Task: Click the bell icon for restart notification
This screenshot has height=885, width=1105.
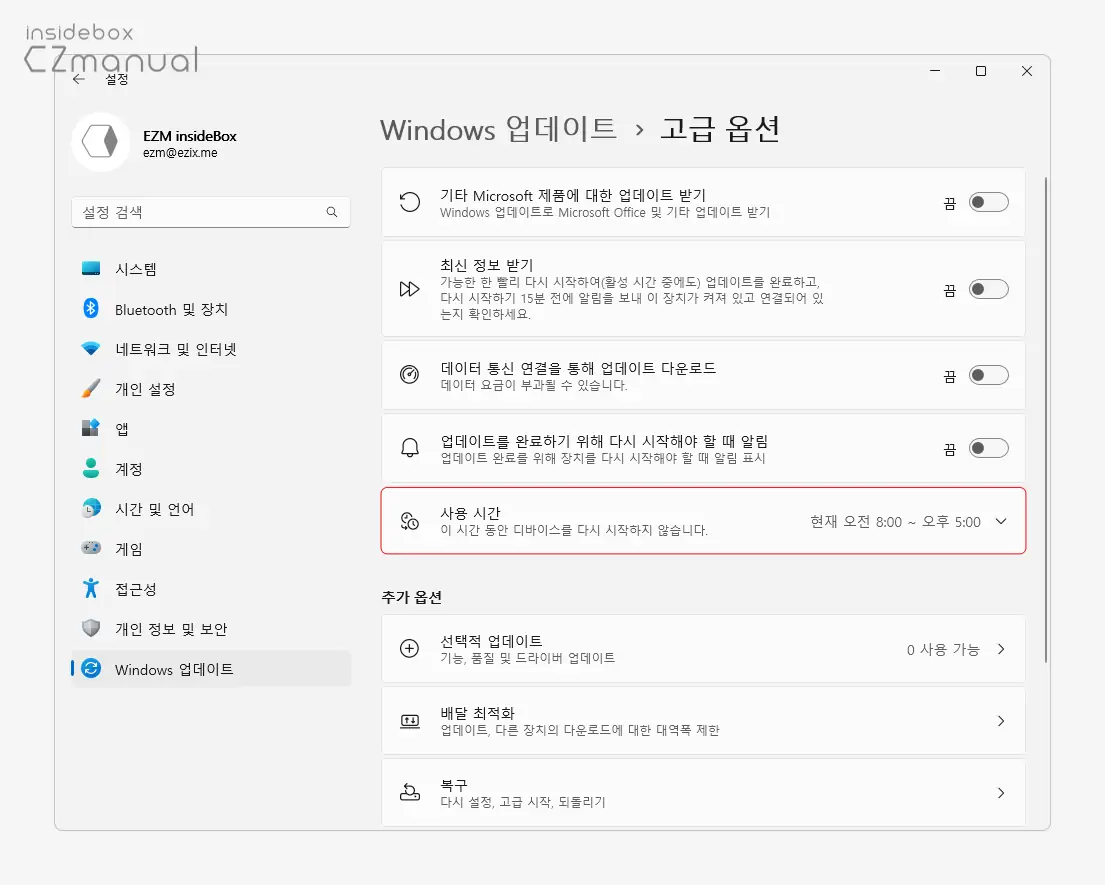Action: point(409,447)
